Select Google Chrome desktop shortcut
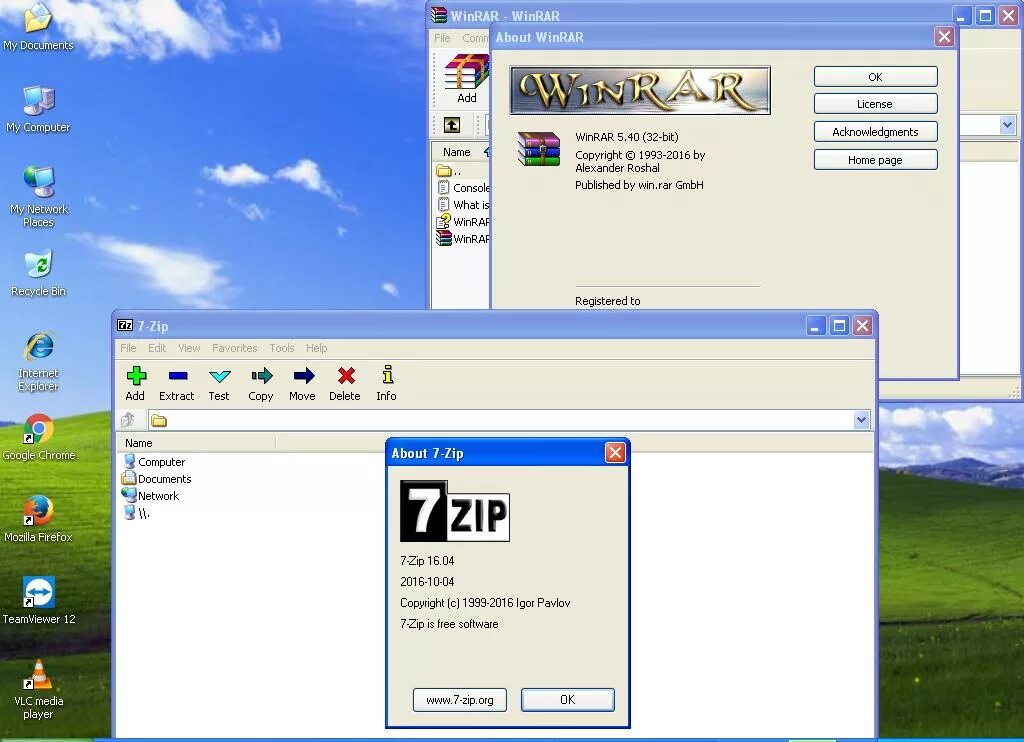Viewport: 1024px width, 742px height. click(39, 437)
